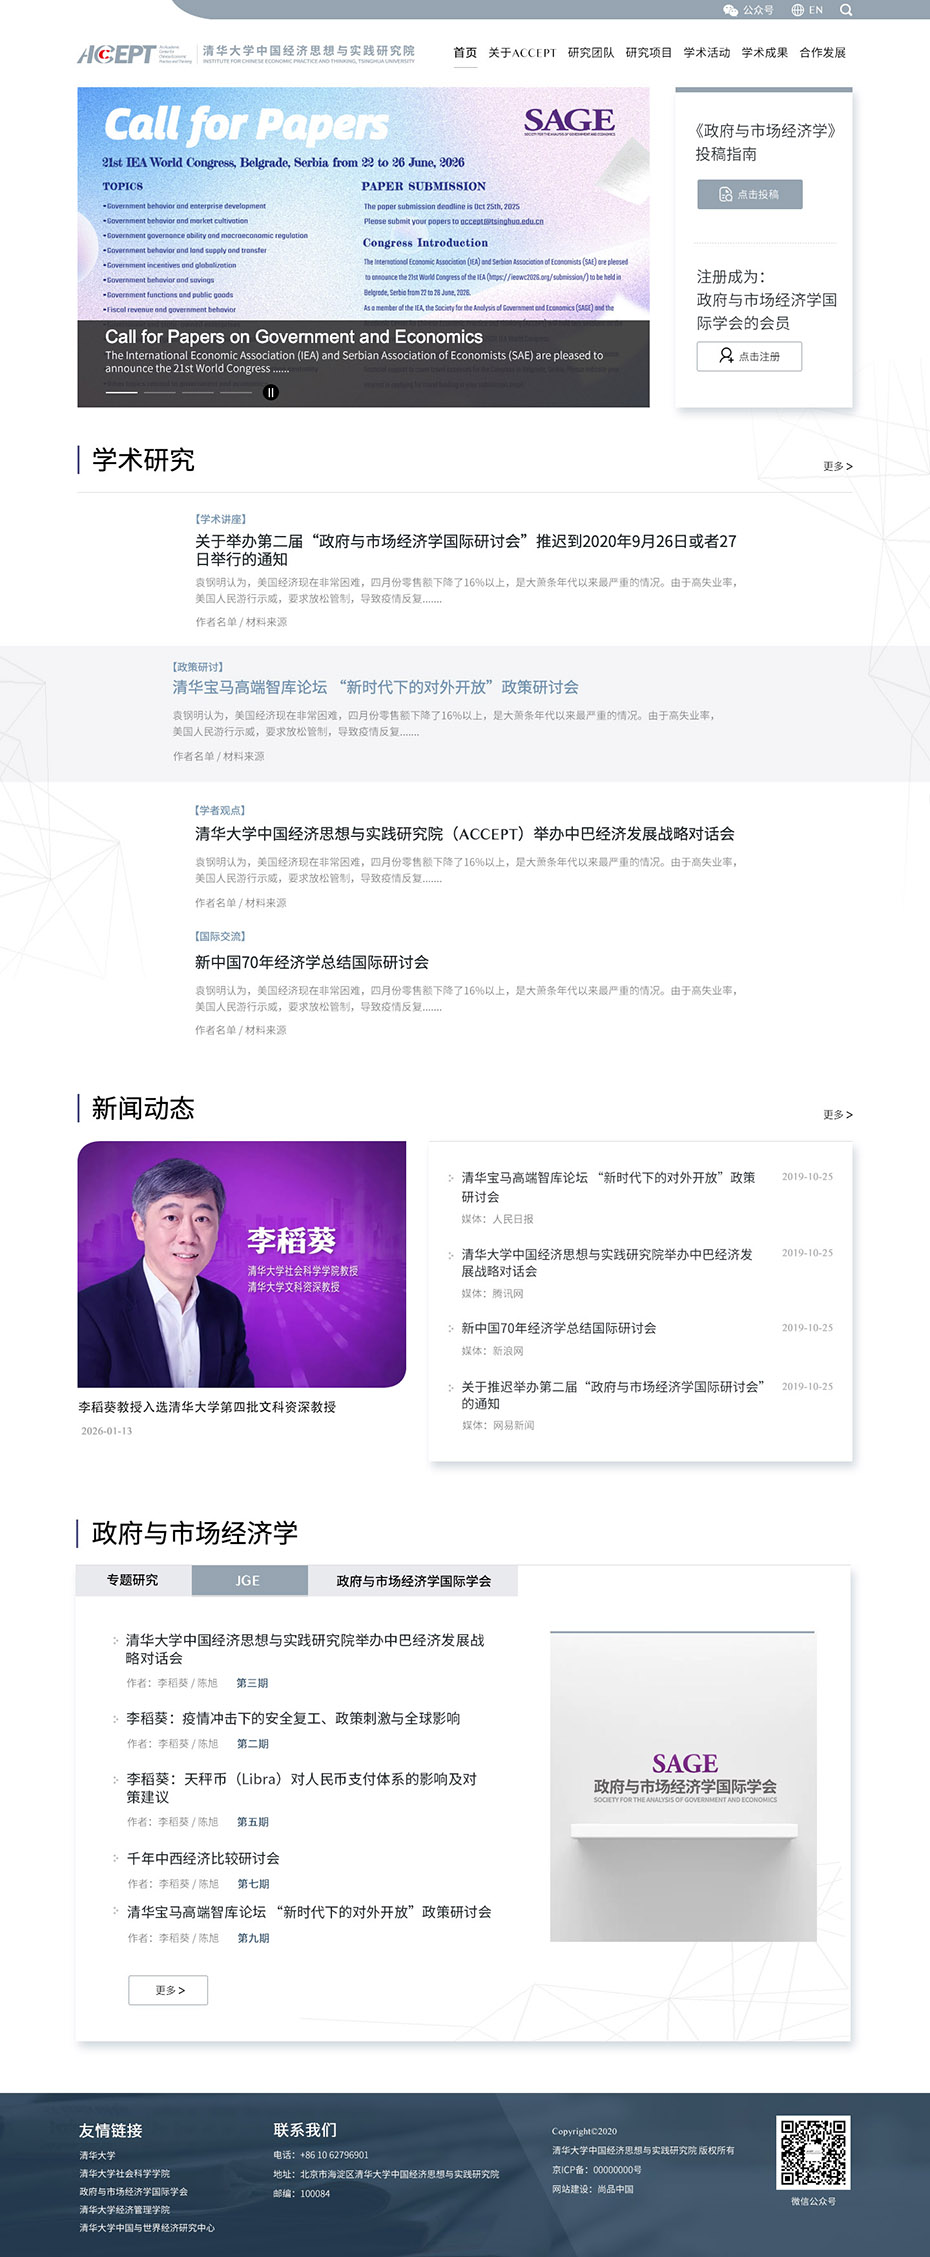Viewport: 930px width, 2257px height.
Task: Click the 第二期 issue label
Action: 253,1743
